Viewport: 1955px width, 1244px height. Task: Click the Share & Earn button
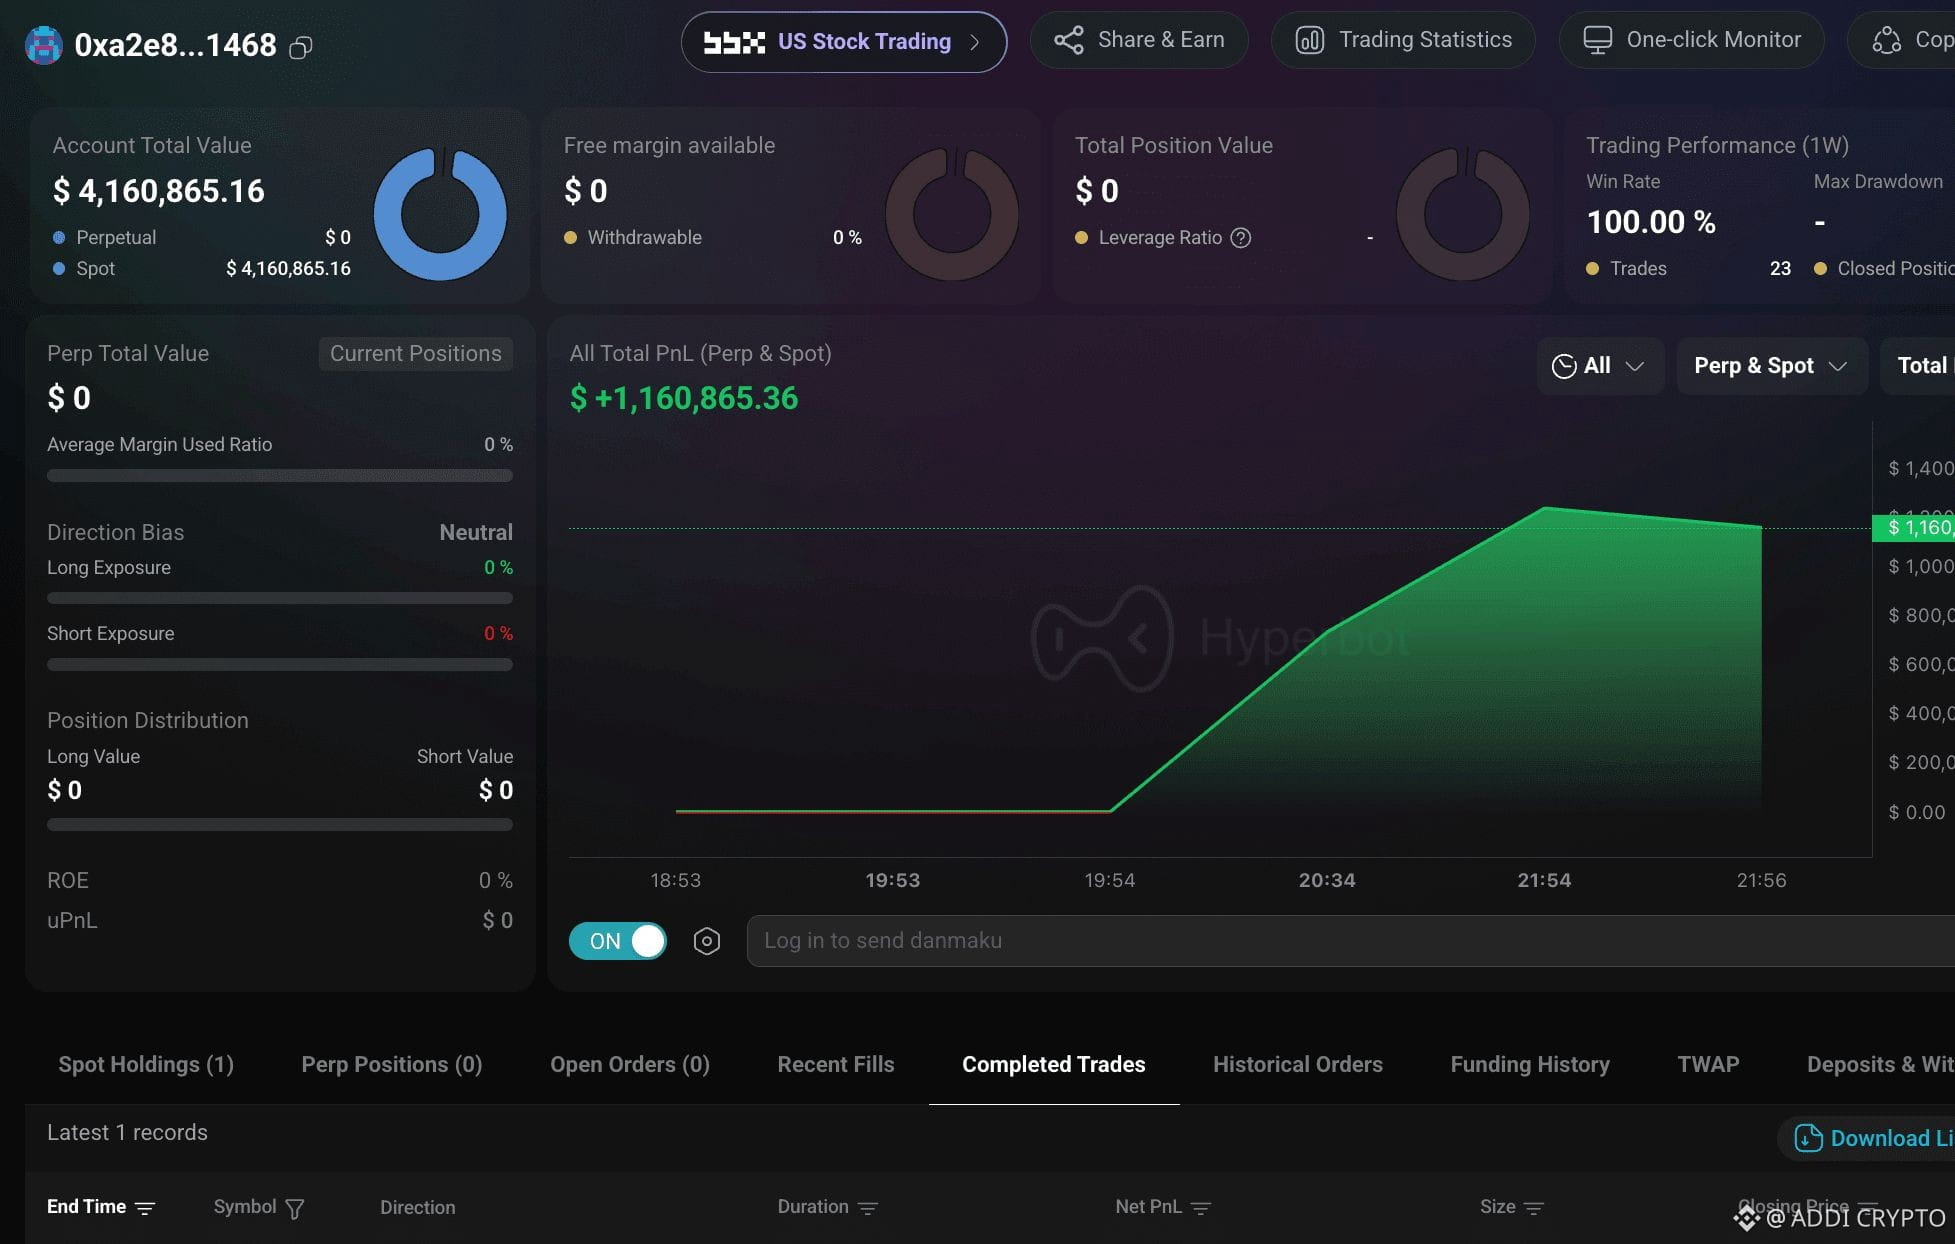pos(1139,40)
